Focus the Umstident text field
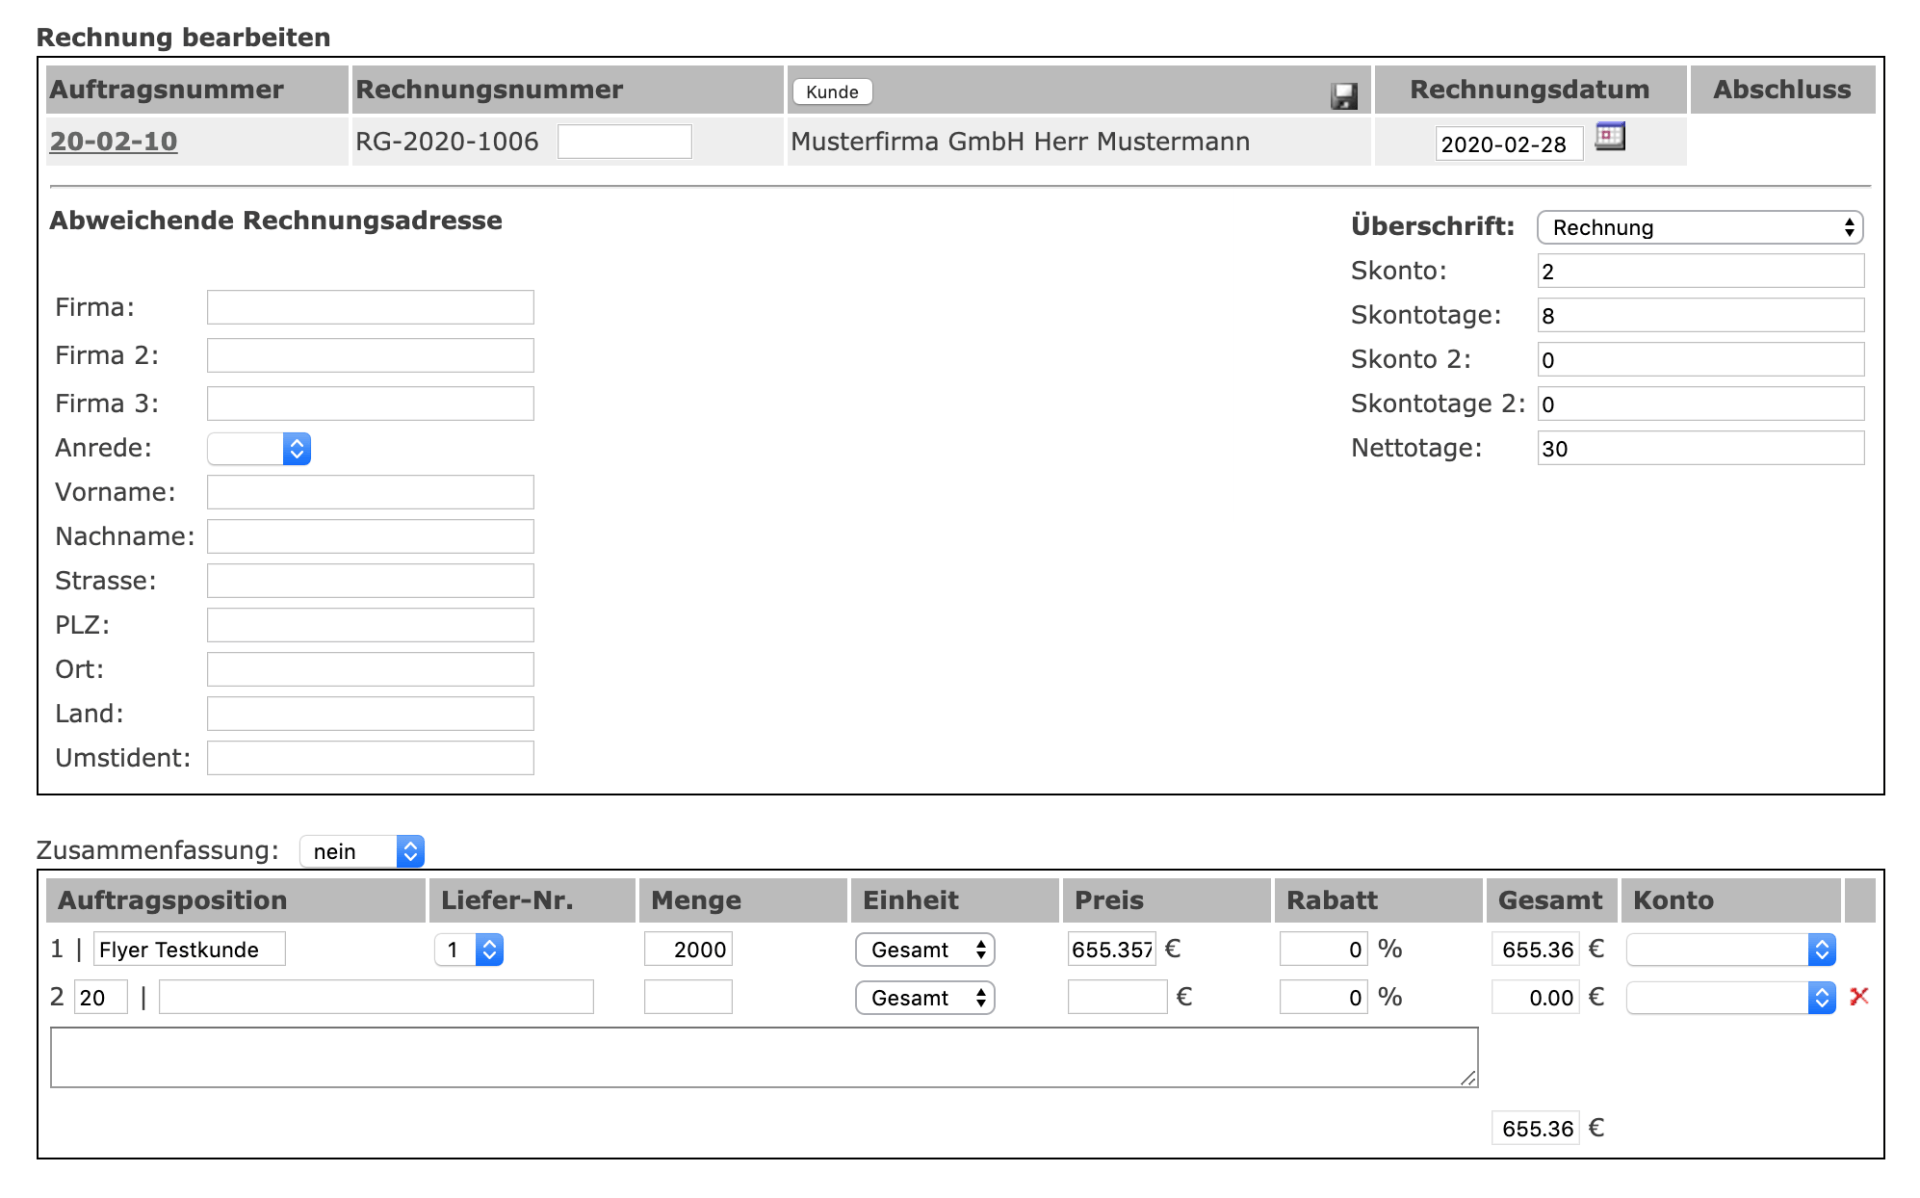The image size is (1920, 1198). pyautogui.click(x=370, y=758)
